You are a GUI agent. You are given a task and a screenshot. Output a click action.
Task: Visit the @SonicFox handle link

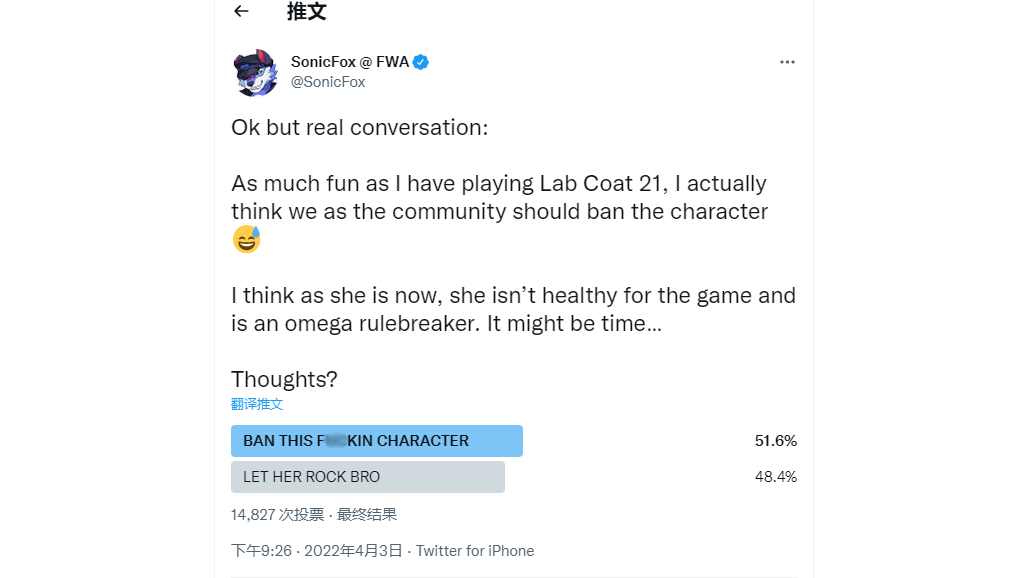coord(328,82)
